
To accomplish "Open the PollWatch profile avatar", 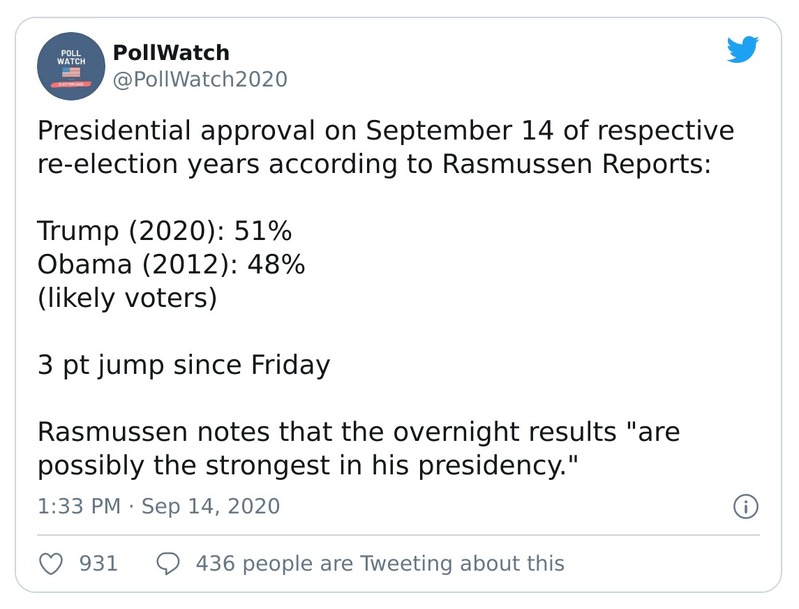I will point(72,65).
